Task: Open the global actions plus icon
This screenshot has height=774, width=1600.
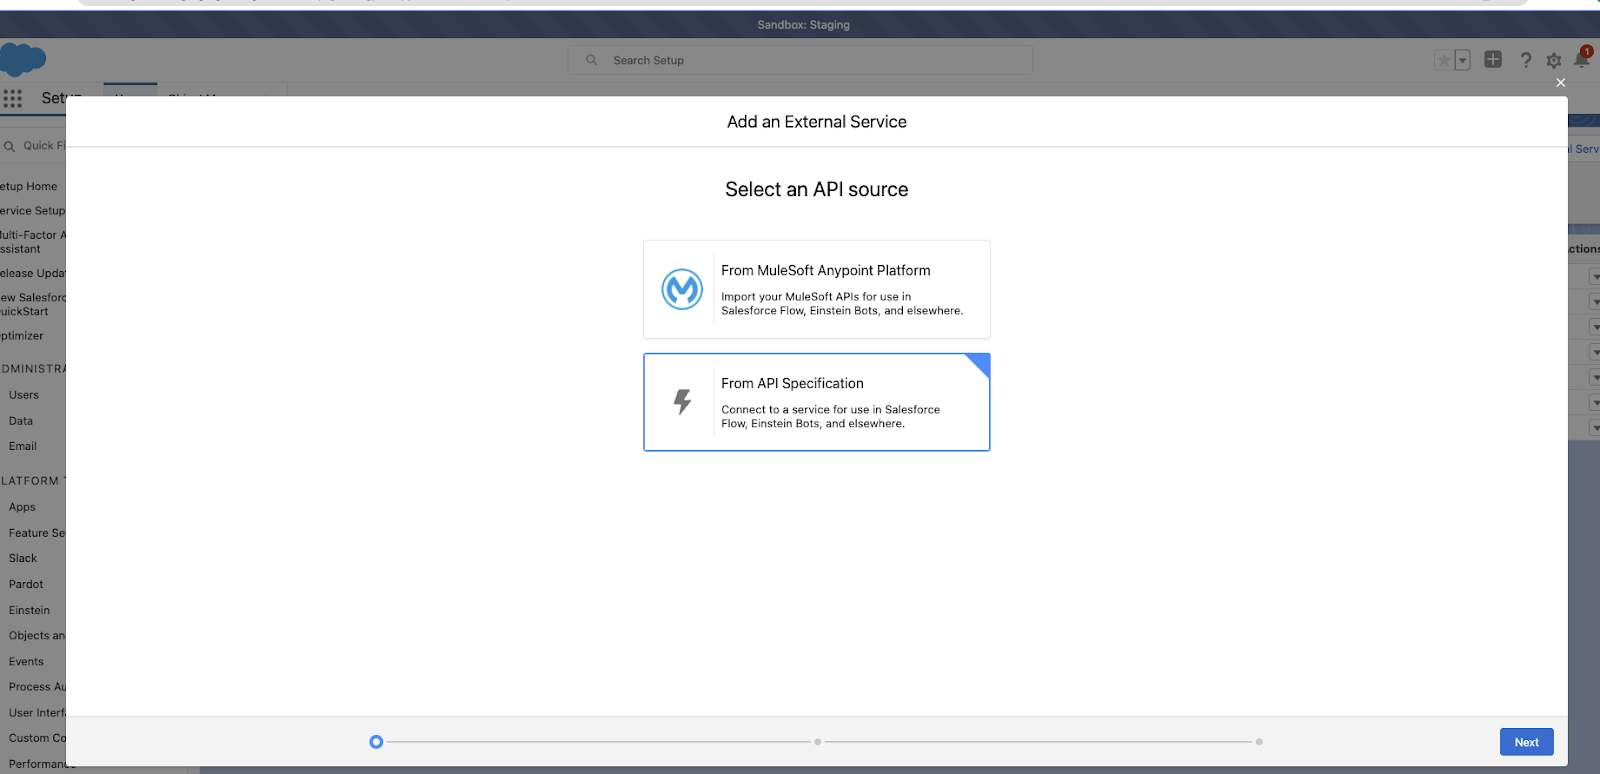Action: pos(1493,60)
